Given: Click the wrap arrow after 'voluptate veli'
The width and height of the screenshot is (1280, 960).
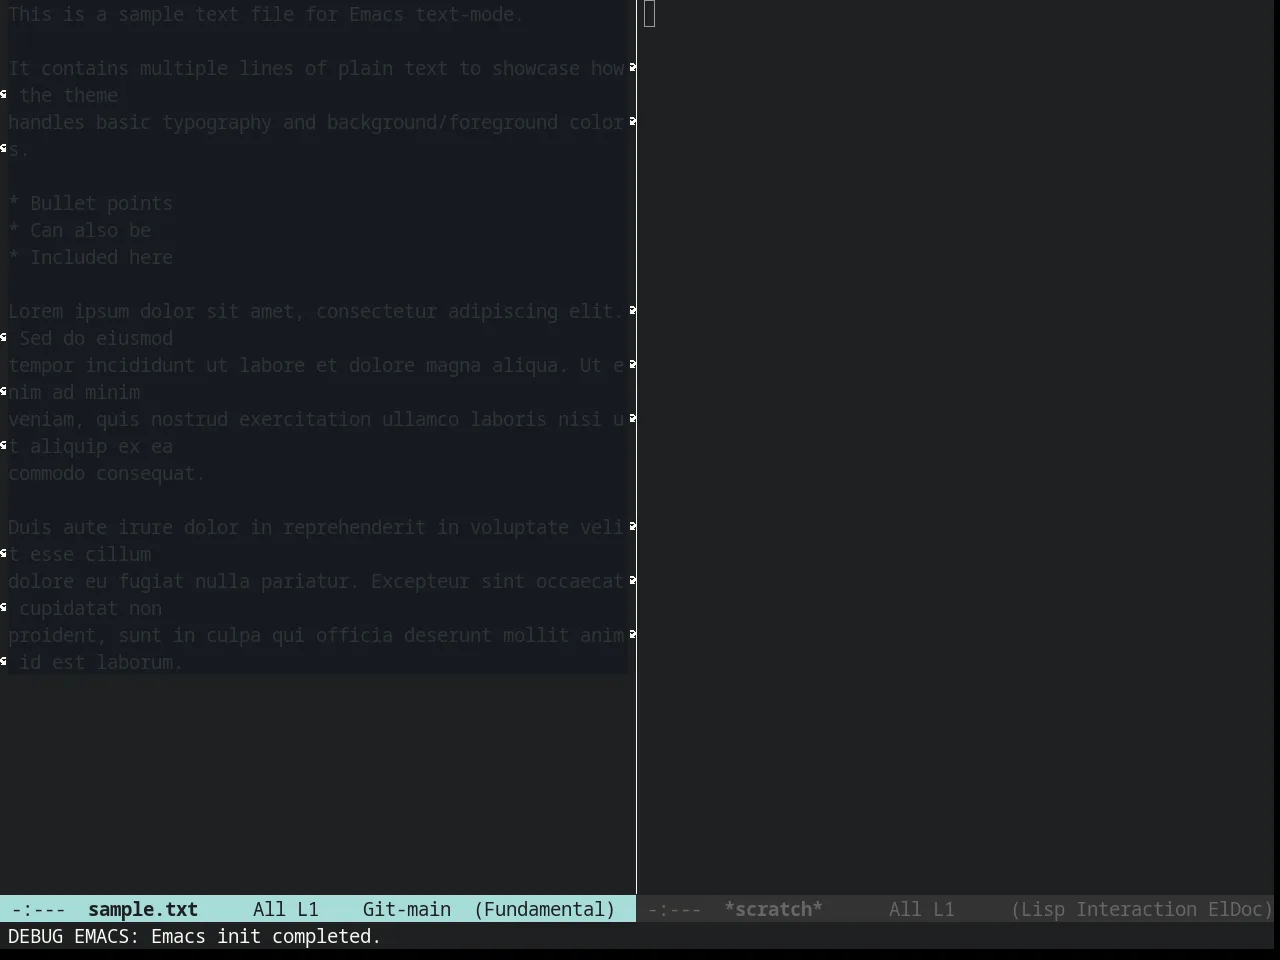Looking at the screenshot, I should click(x=632, y=526).
